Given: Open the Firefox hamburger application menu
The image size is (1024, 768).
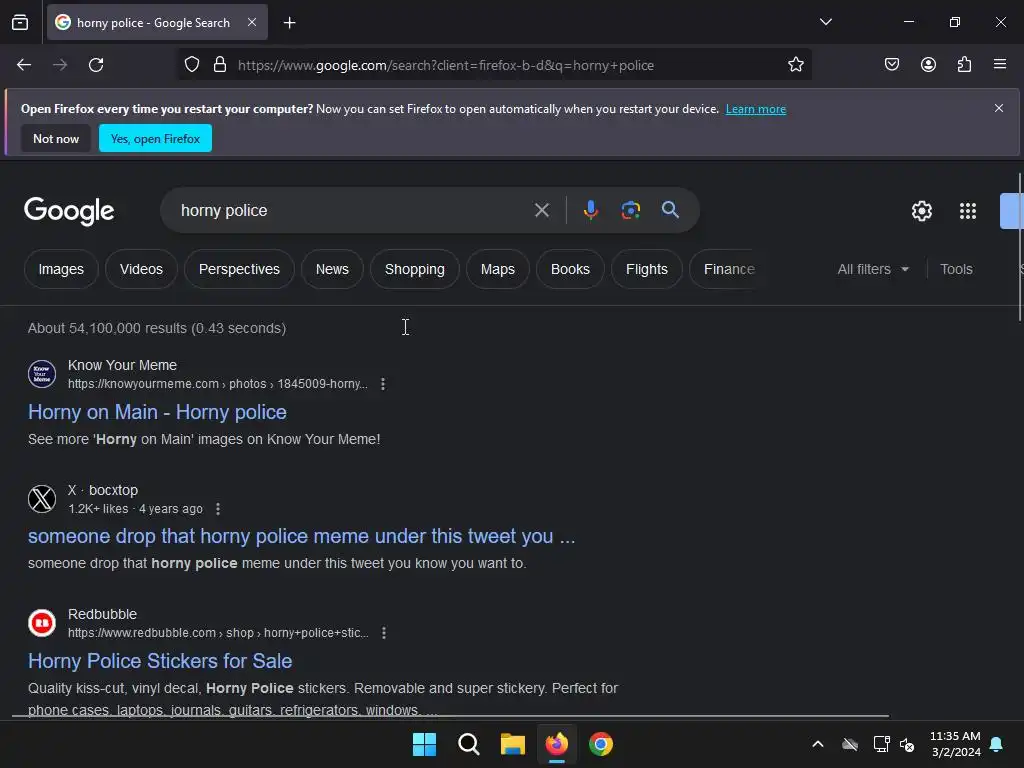Looking at the screenshot, I should pyautogui.click(x=1000, y=64).
